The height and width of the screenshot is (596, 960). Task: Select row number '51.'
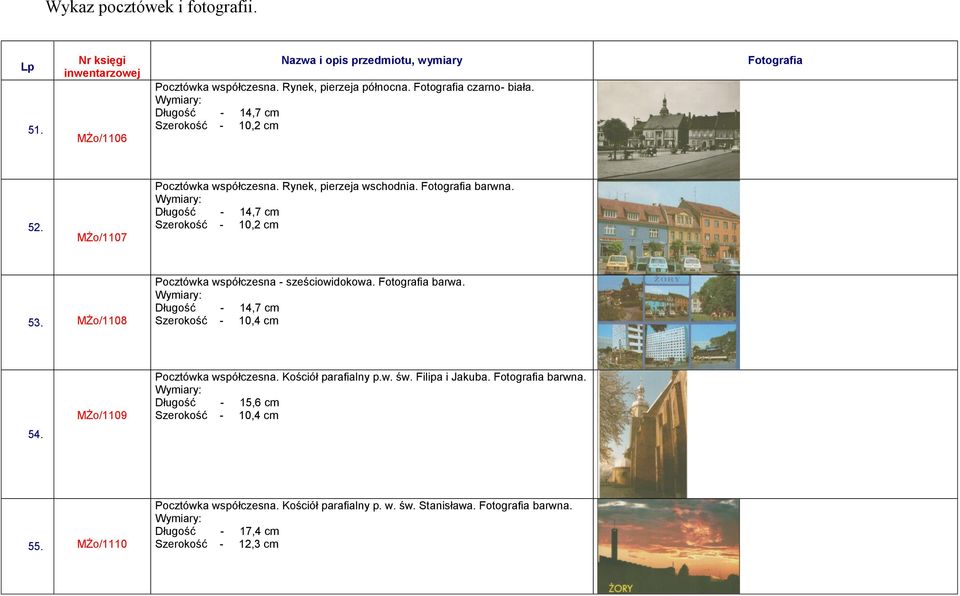click(x=36, y=130)
